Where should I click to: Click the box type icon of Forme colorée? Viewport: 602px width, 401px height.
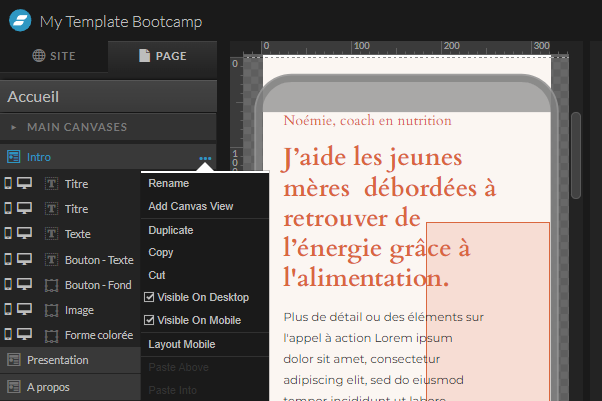pos(51,336)
